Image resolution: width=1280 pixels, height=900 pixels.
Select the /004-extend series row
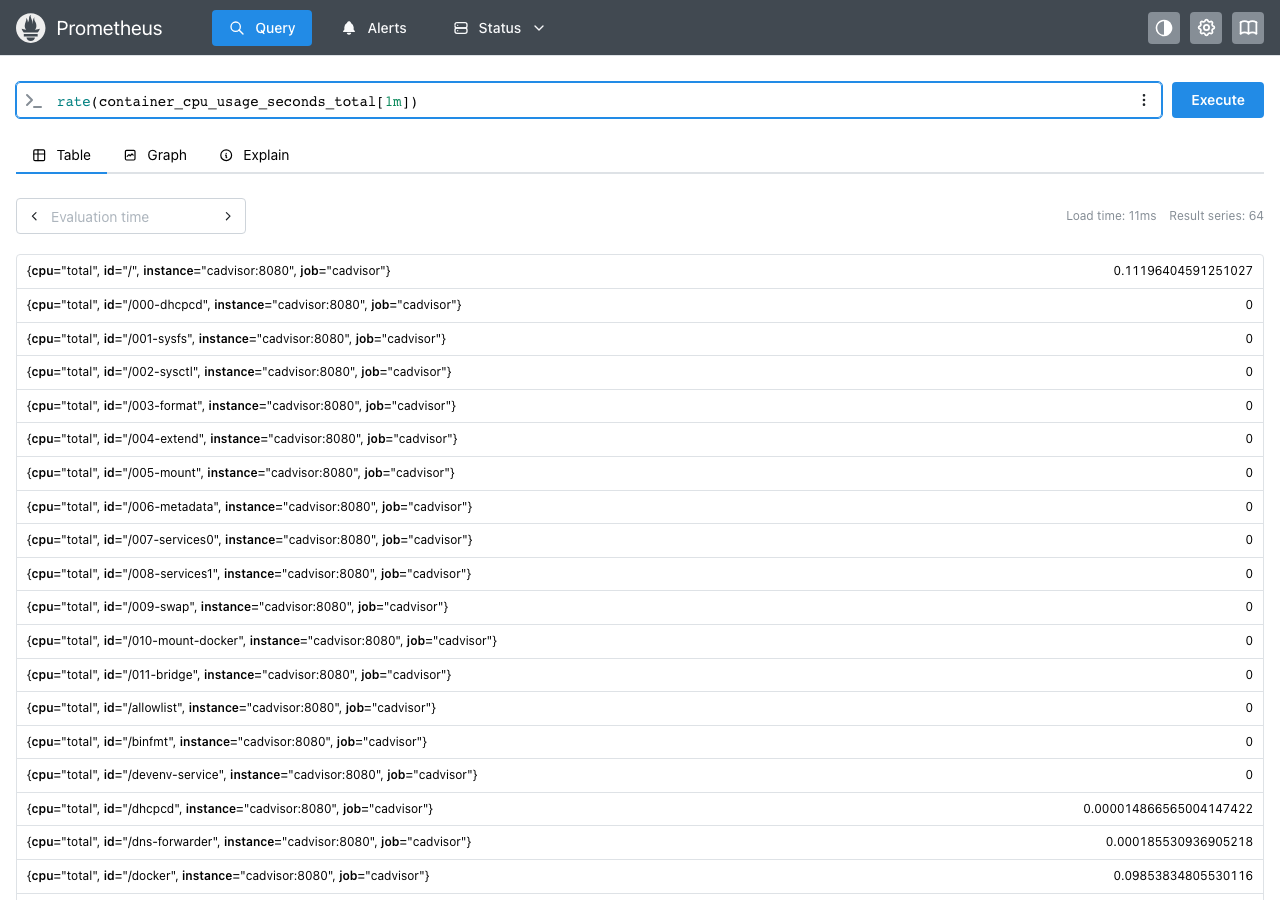click(x=640, y=439)
